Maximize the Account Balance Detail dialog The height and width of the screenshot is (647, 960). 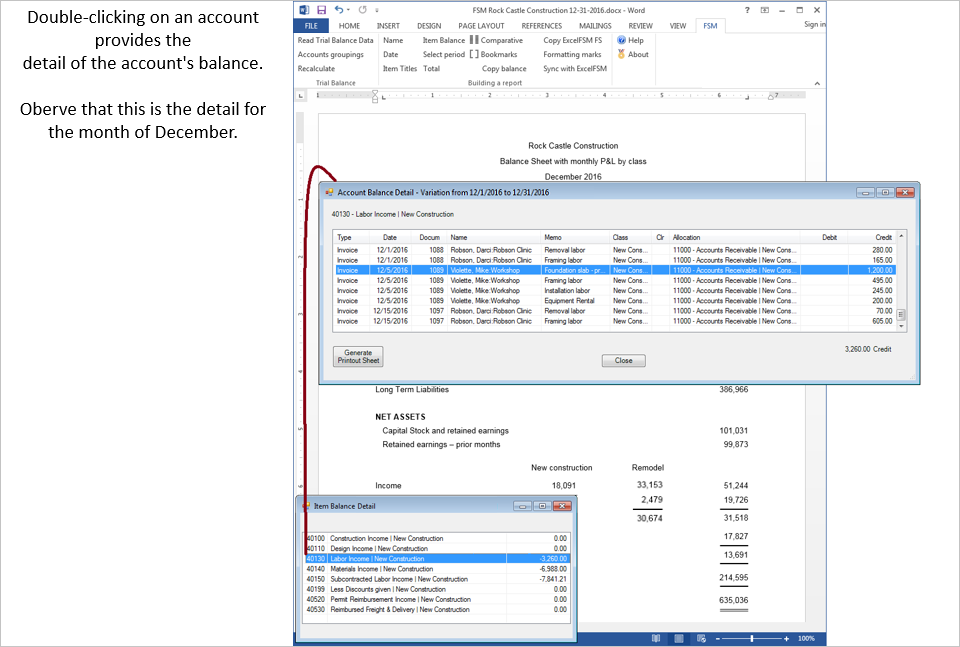(x=885, y=192)
